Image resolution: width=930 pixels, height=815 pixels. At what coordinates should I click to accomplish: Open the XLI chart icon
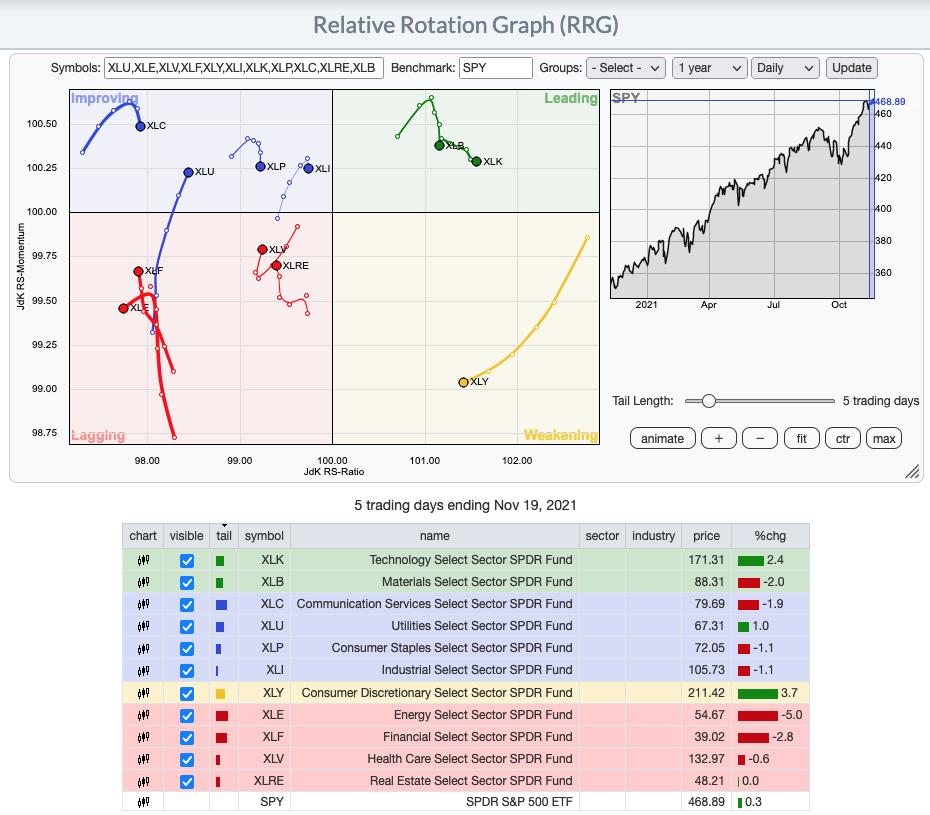[143, 670]
